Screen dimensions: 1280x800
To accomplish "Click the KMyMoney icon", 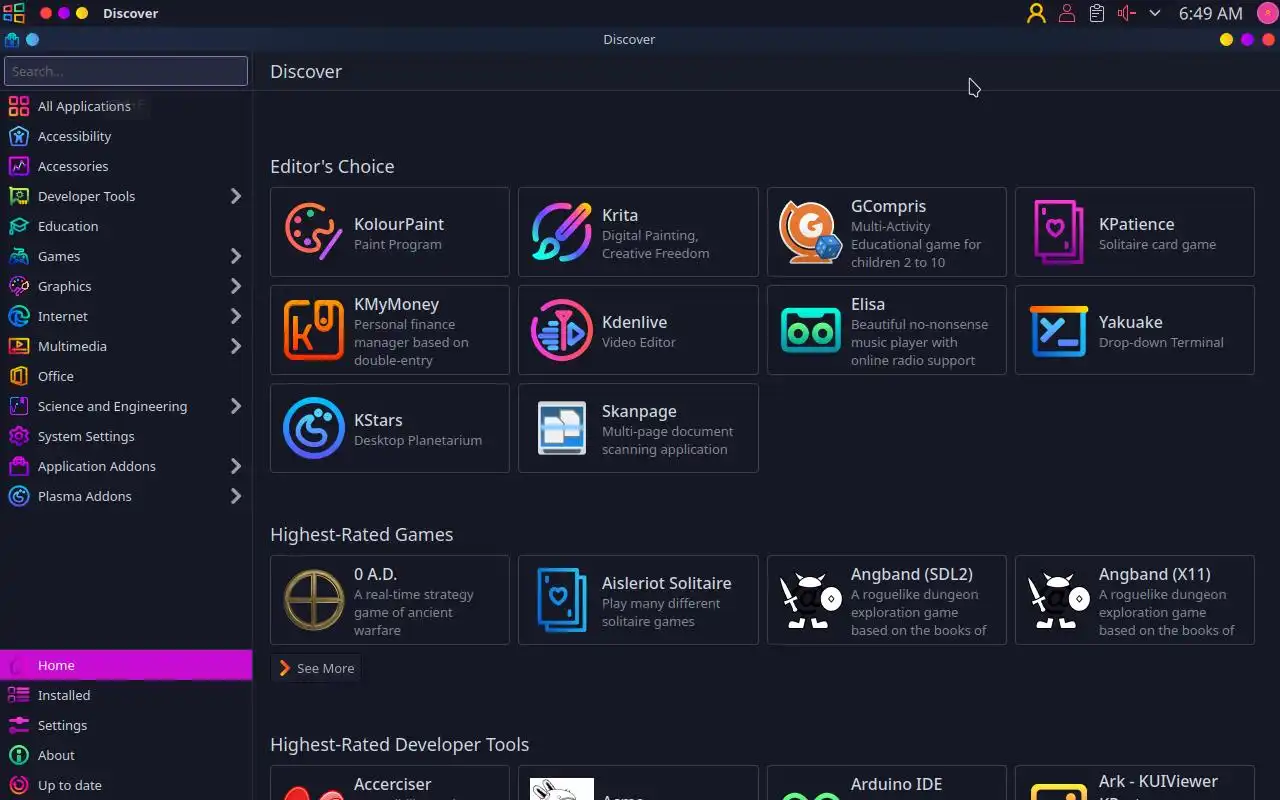I will 314,330.
